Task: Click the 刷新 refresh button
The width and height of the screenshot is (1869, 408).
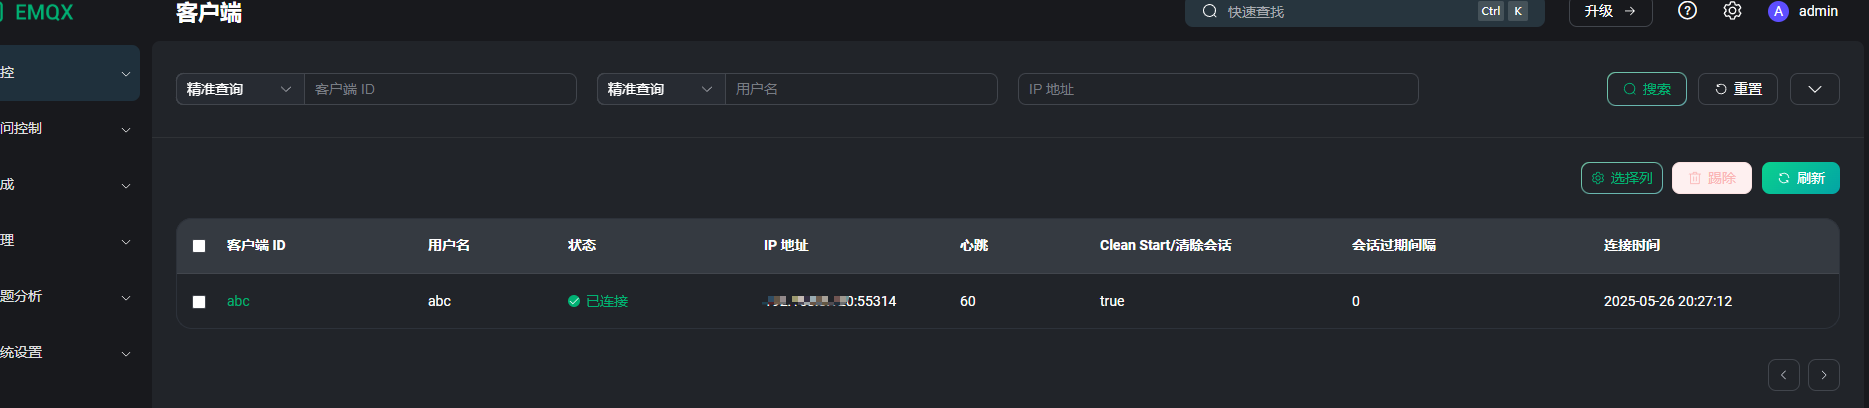Action: click(x=1801, y=178)
